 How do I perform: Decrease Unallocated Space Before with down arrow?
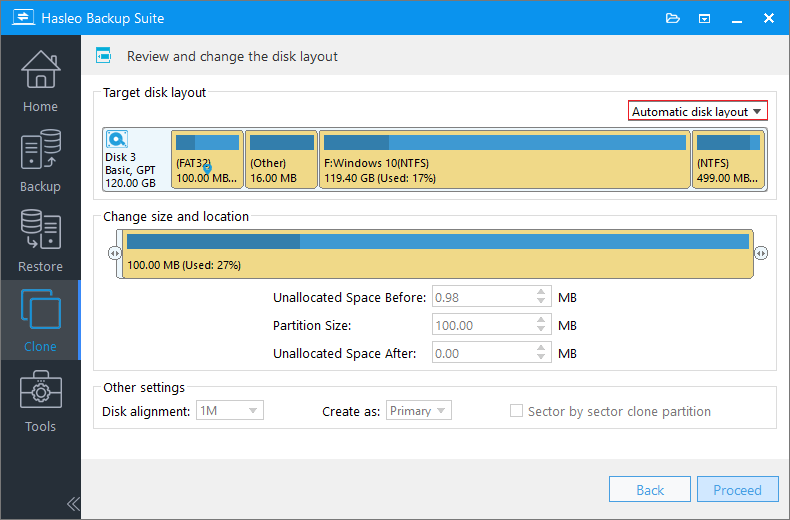541,301
